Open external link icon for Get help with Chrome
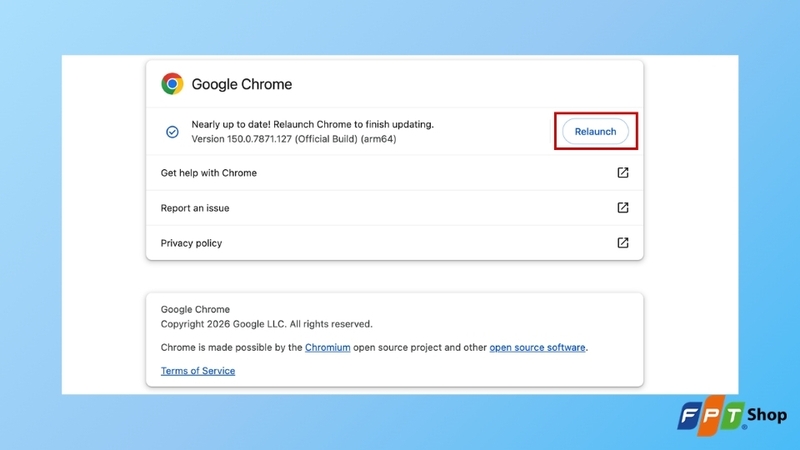This screenshot has width=800, height=450. [622, 172]
